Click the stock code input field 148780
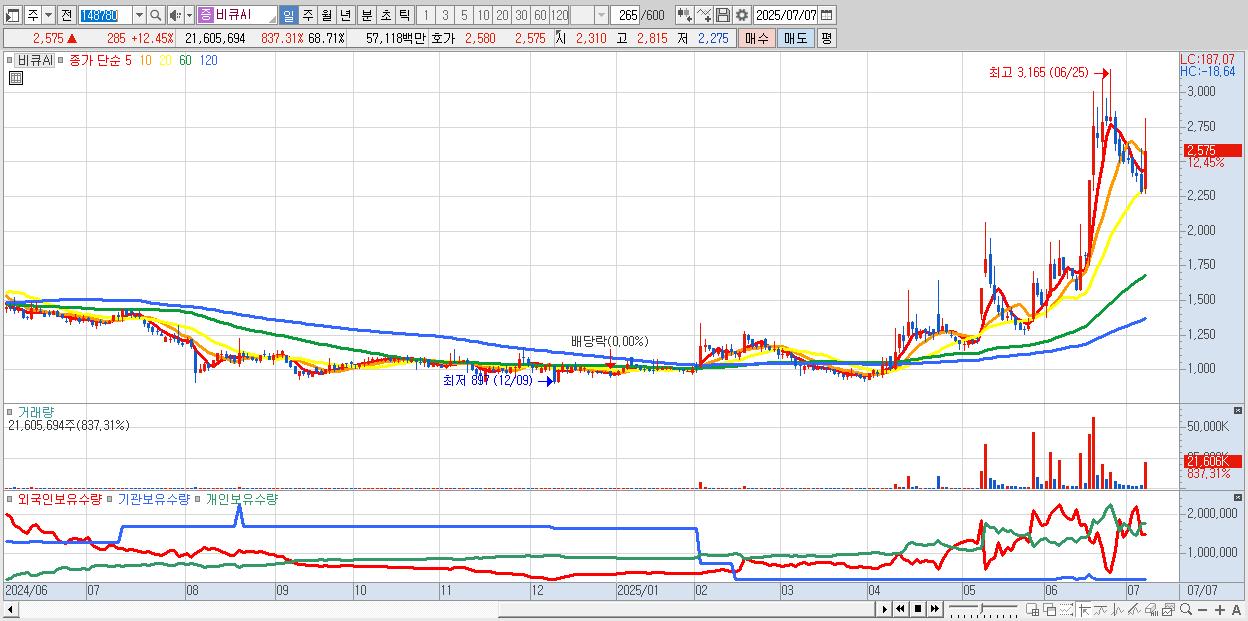Screen dimensions: 1248x621 (105, 15)
